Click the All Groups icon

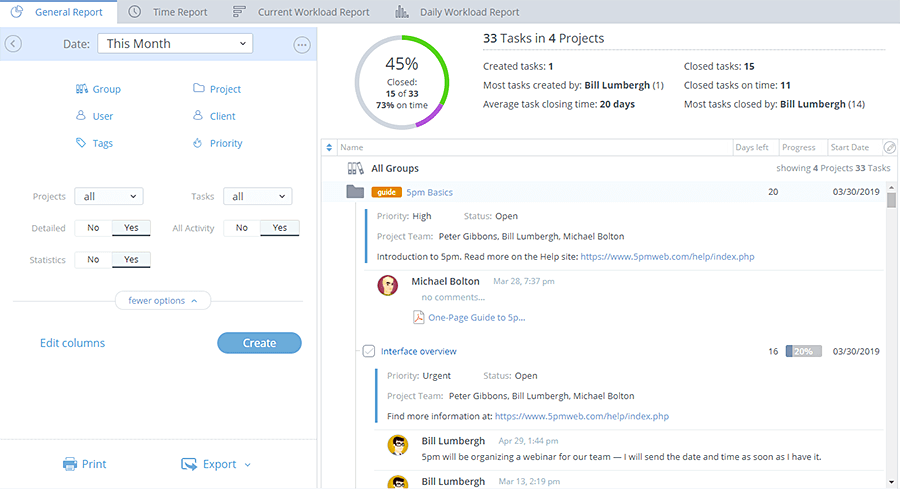click(355, 169)
